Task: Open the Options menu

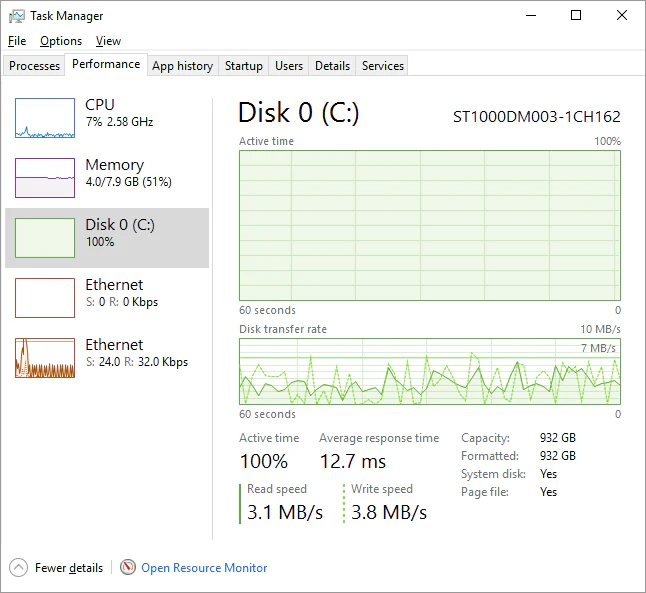Action: pos(61,41)
